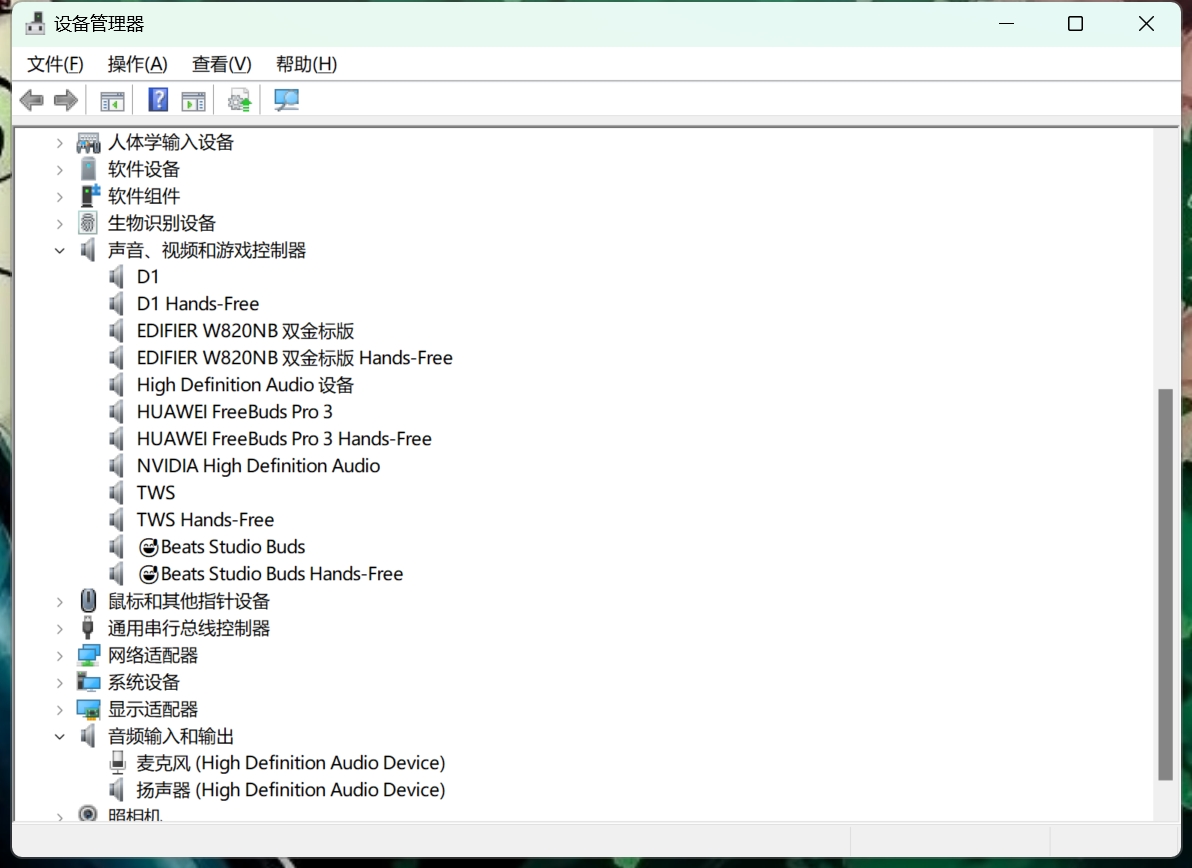Click the gear with green arrow toolbar icon

(x=239, y=100)
